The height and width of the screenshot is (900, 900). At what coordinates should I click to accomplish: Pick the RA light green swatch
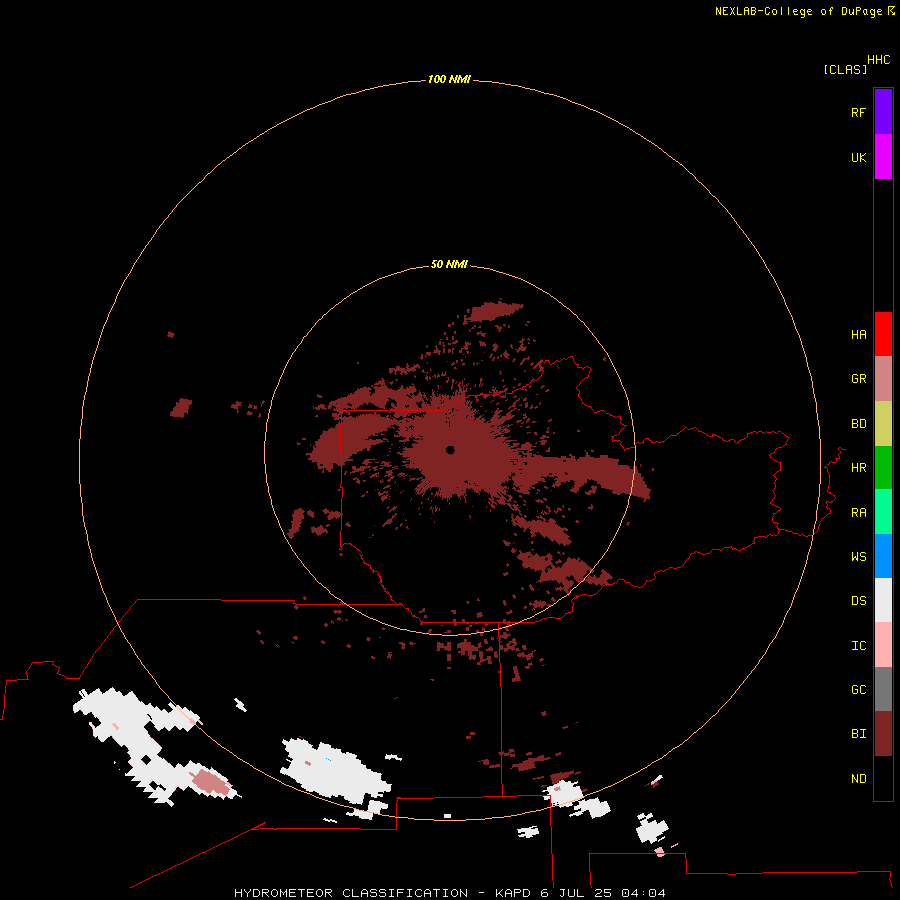[883, 512]
